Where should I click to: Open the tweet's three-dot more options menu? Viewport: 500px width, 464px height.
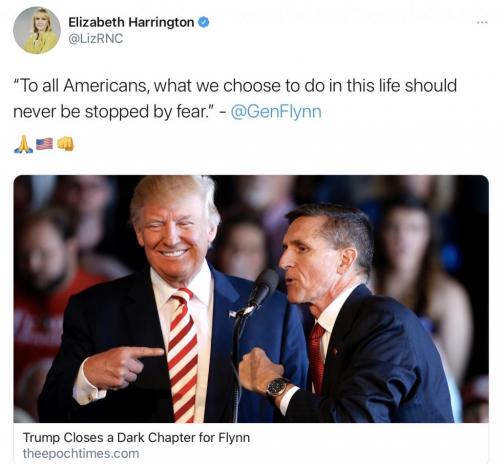[x=482, y=23]
